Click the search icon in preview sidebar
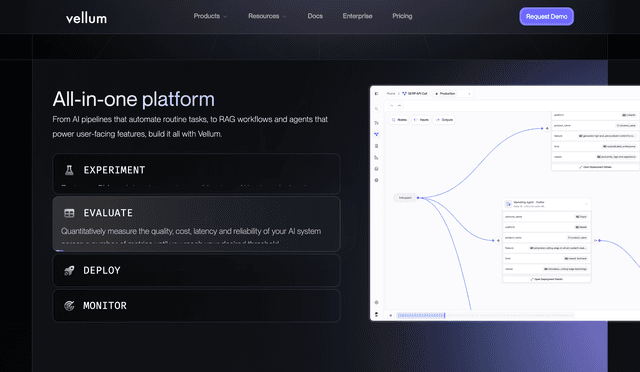Viewport: 640px width, 372px height. pyautogui.click(x=376, y=109)
